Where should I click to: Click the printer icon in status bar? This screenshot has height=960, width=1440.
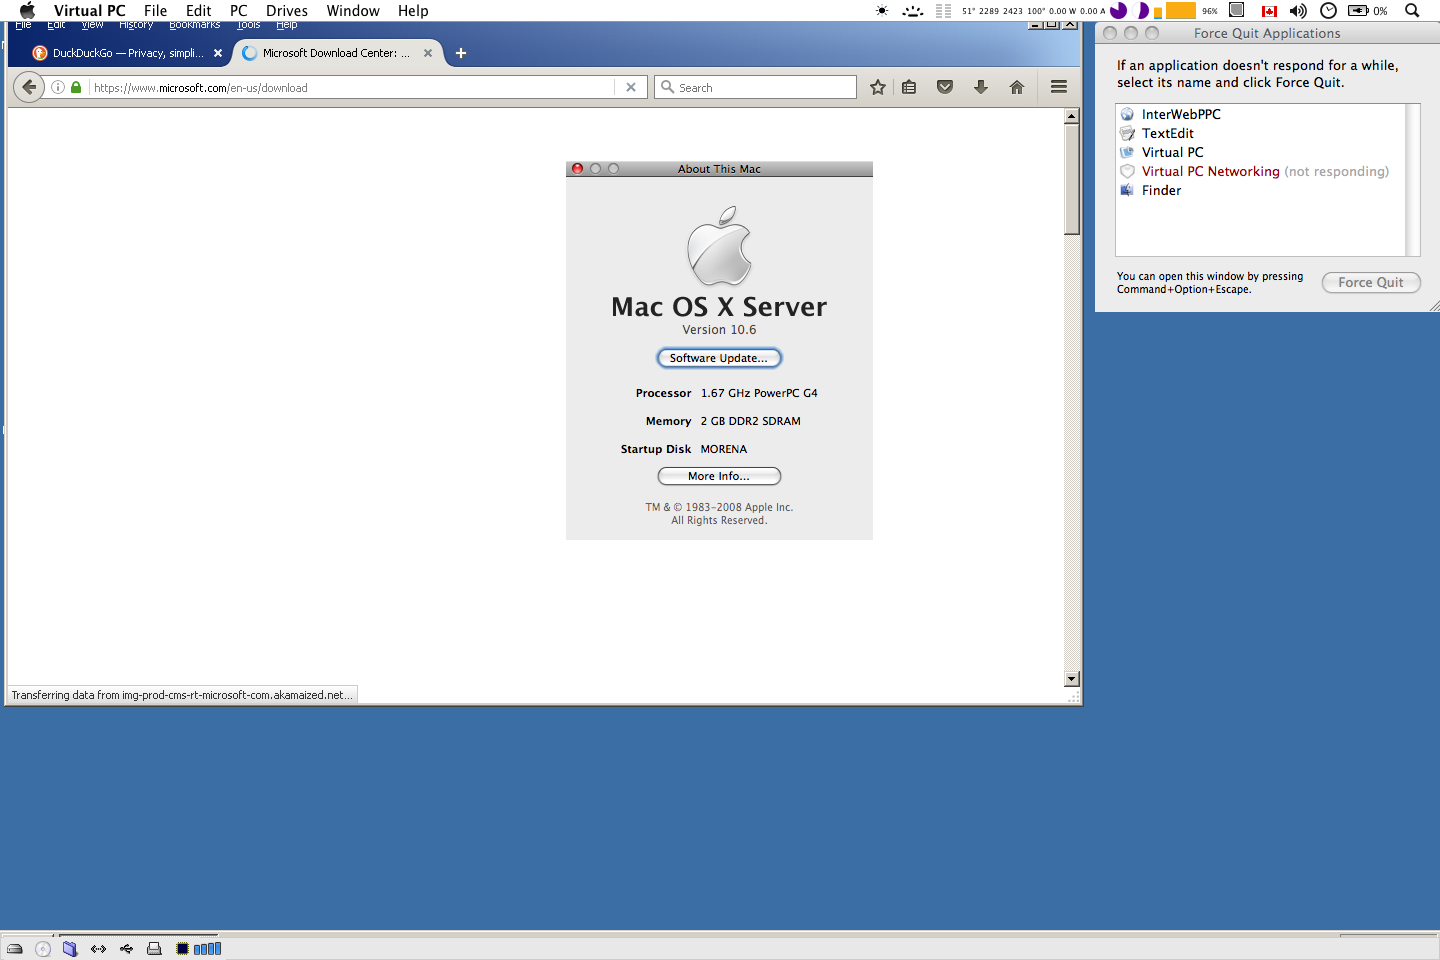click(x=154, y=949)
